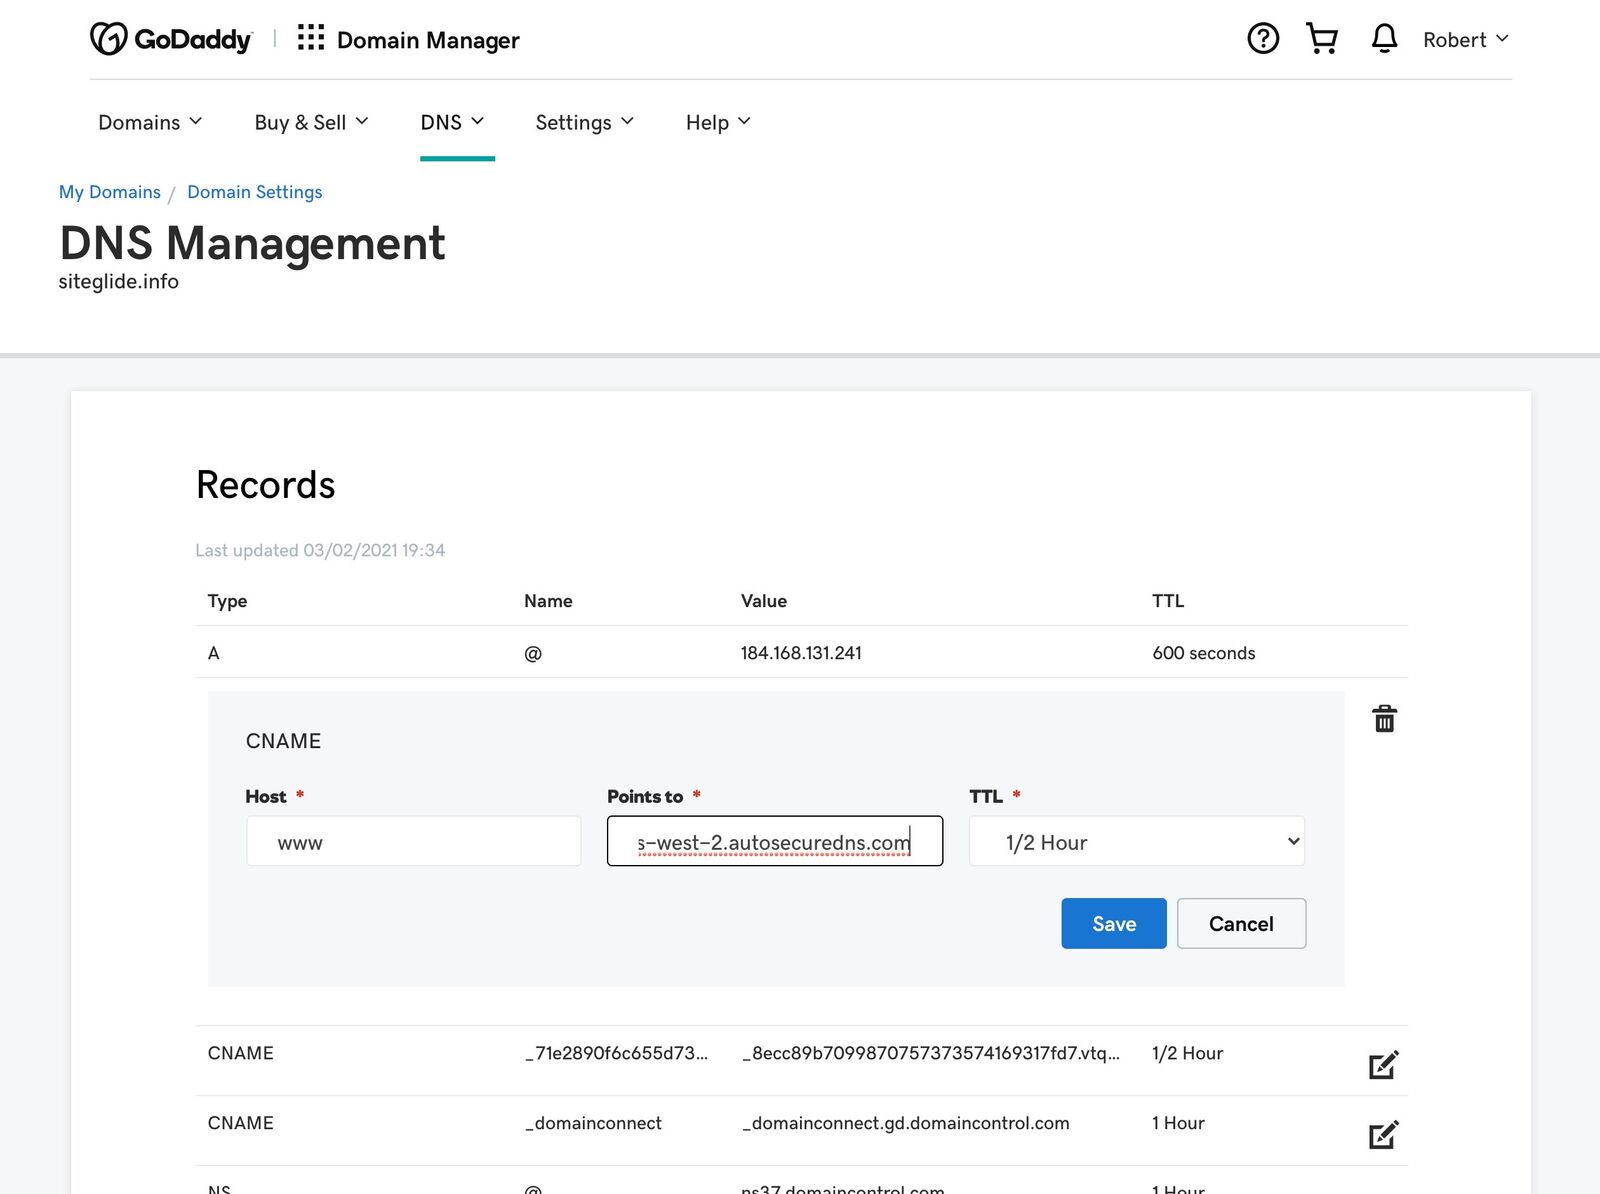
Task: Delete the CNAME record with trash icon
Action: coord(1384,719)
